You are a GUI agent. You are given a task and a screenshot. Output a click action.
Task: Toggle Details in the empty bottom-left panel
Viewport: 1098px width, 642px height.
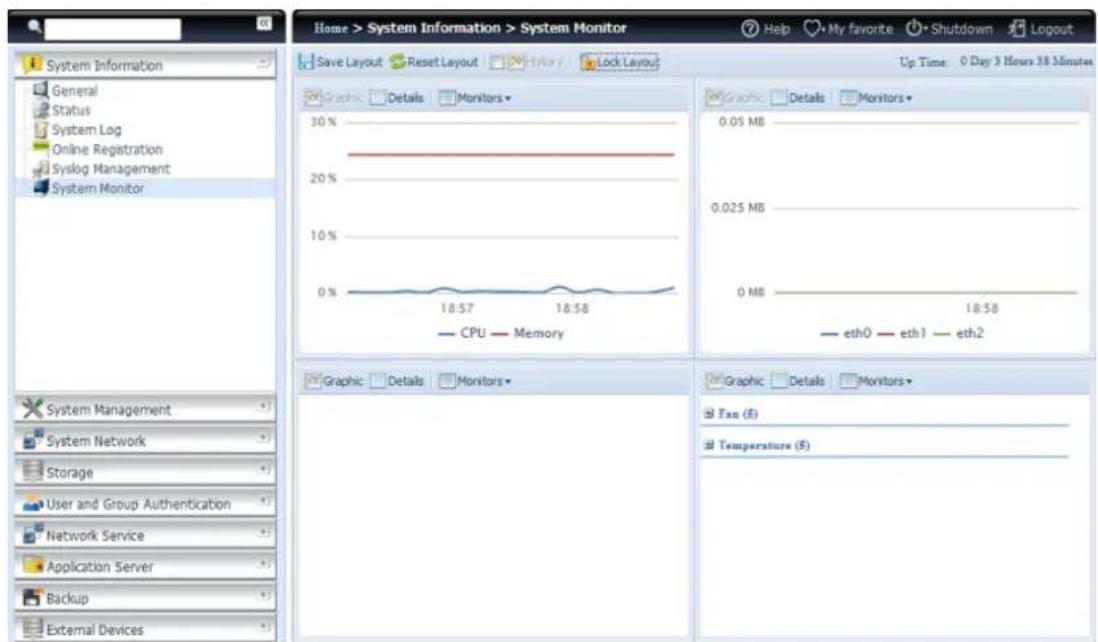pos(397,381)
